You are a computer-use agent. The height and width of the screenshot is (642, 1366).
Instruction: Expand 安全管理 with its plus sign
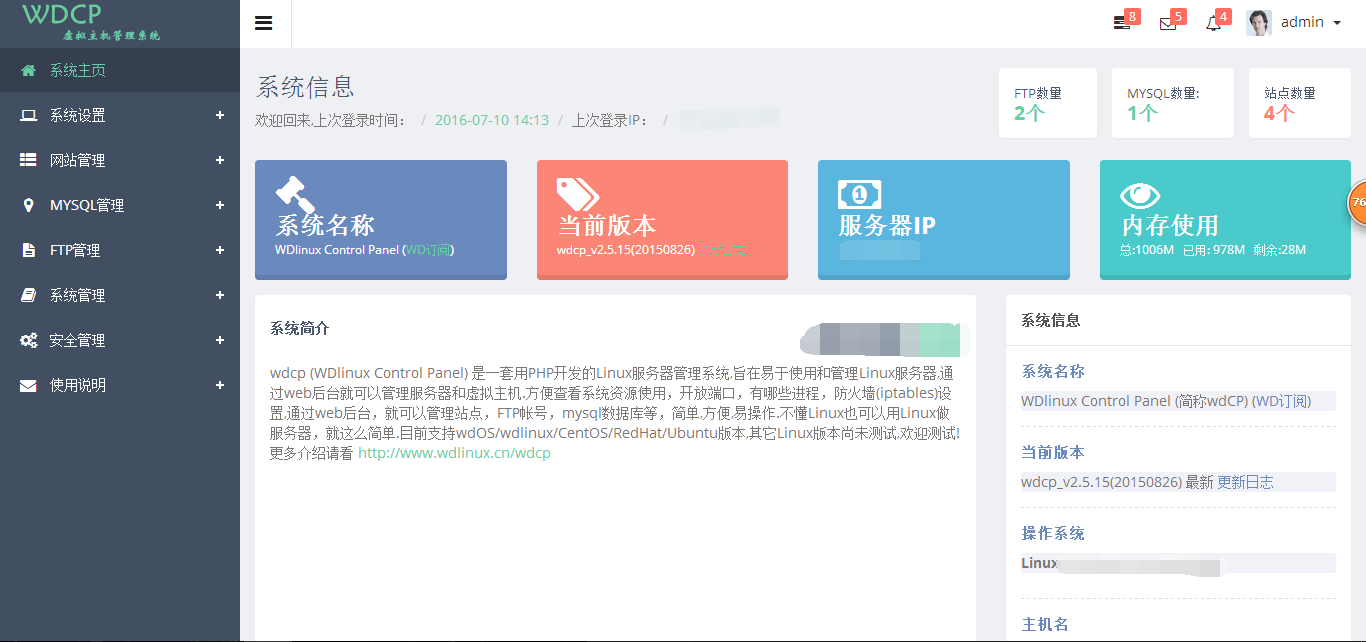pos(220,340)
